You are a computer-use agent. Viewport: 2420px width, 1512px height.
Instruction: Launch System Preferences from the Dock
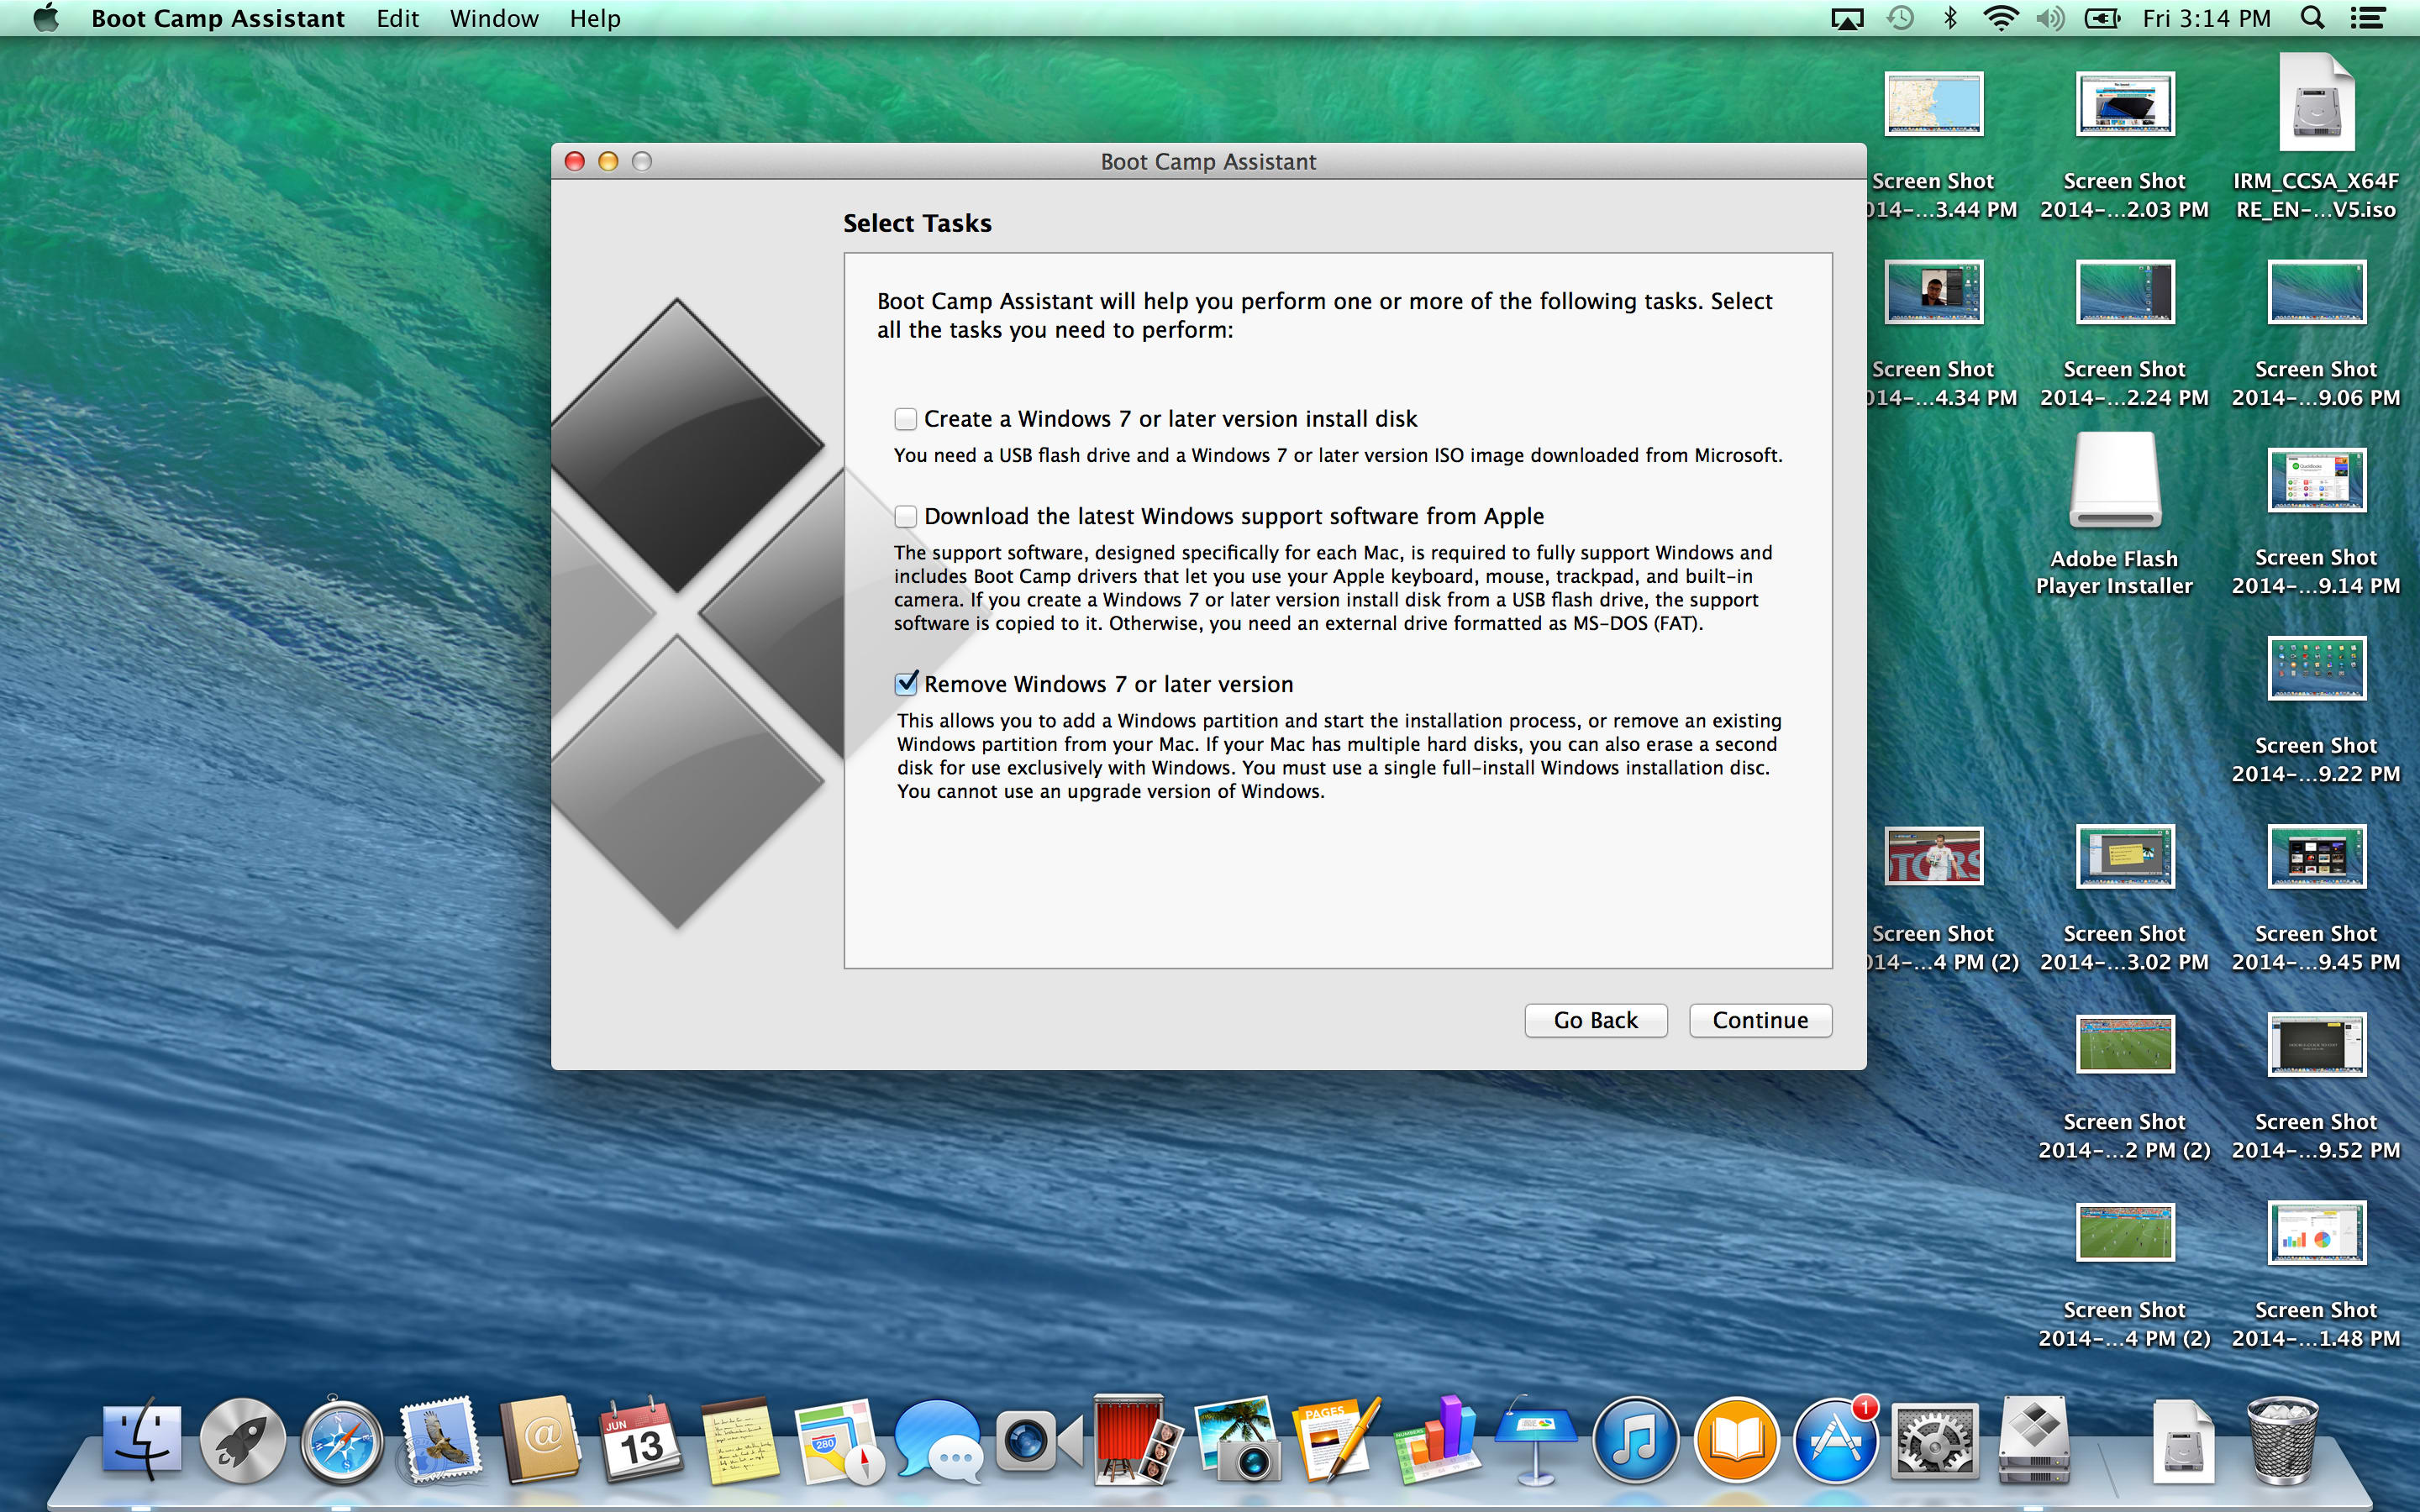[1937, 1440]
